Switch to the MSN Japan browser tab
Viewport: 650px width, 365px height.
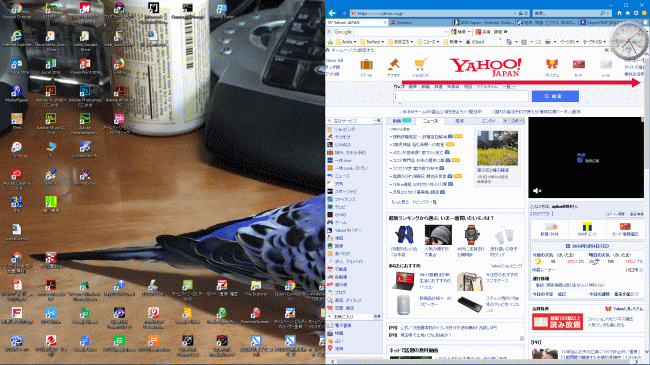483,22
